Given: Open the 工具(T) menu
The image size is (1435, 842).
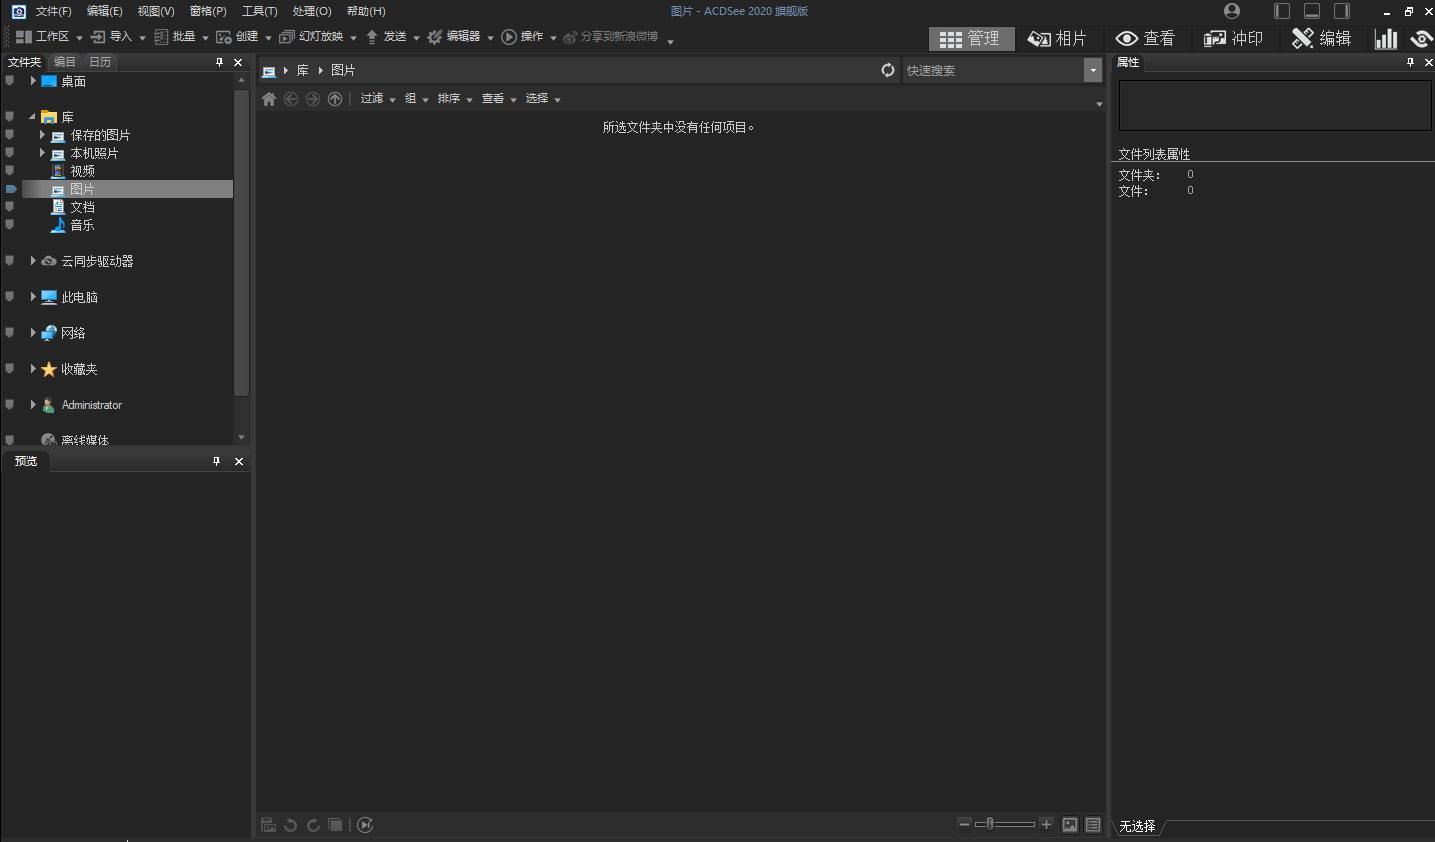Looking at the screenshot, I should (x=259, y=11).
